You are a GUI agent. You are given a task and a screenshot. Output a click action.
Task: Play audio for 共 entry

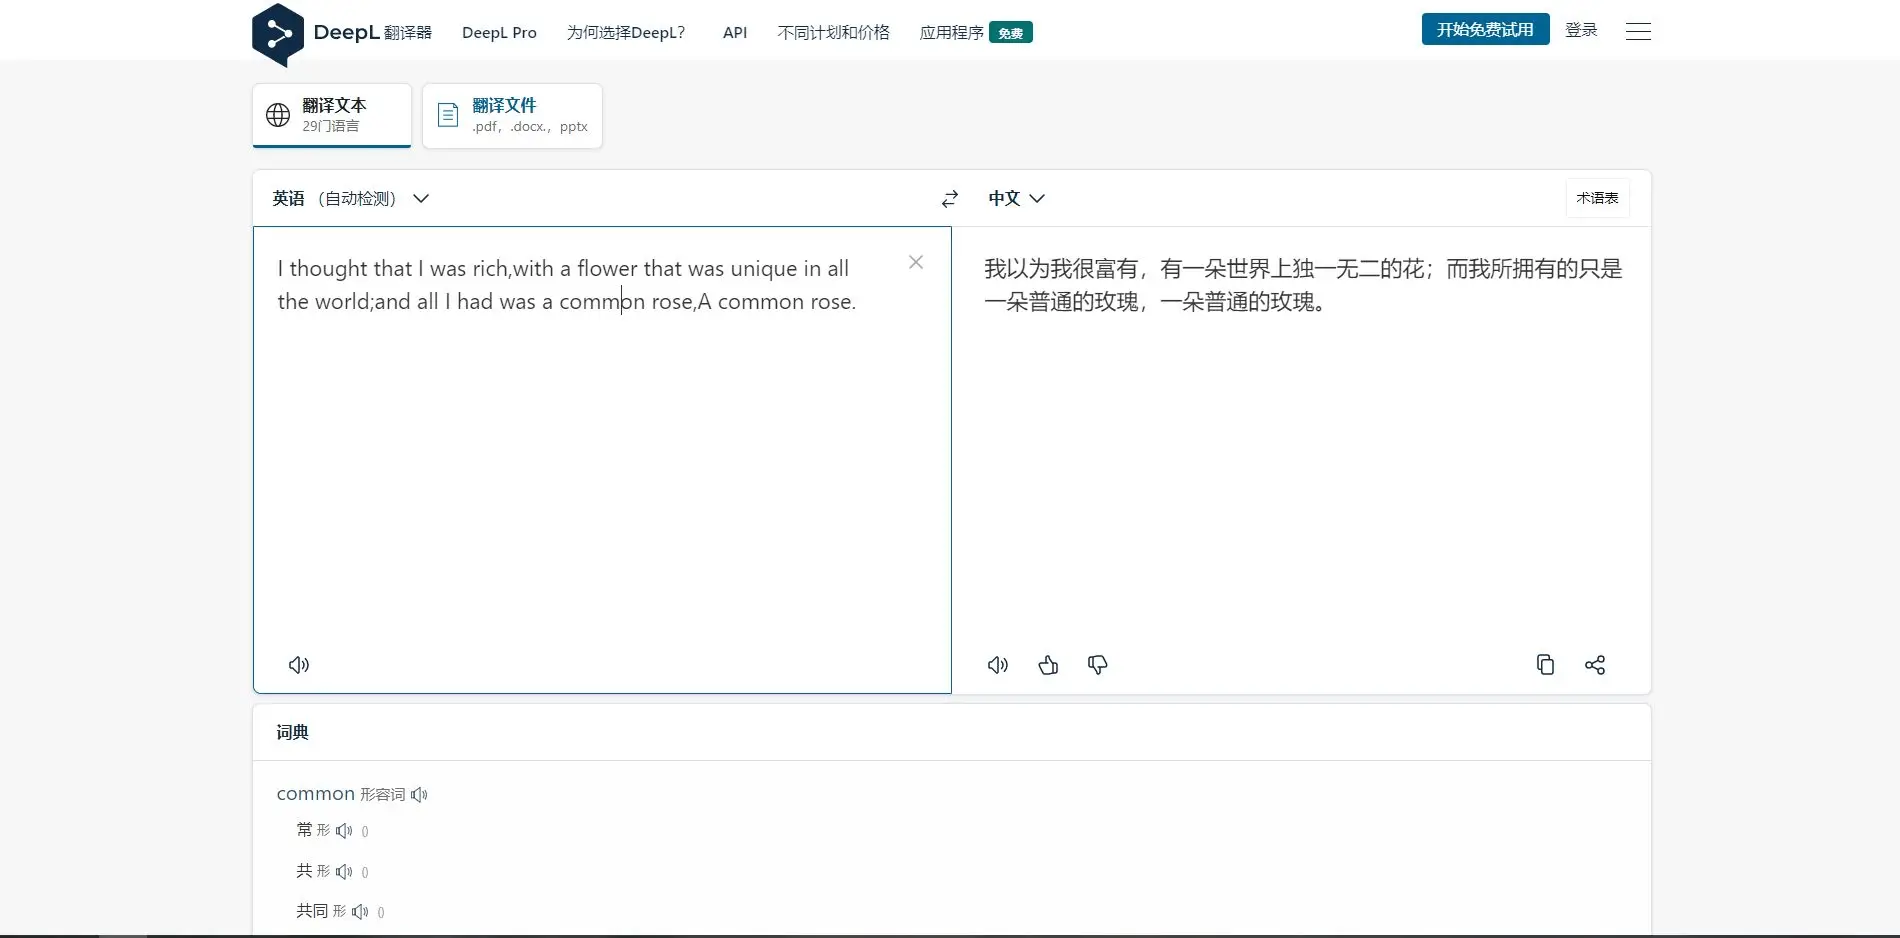[x=344, y=872]
